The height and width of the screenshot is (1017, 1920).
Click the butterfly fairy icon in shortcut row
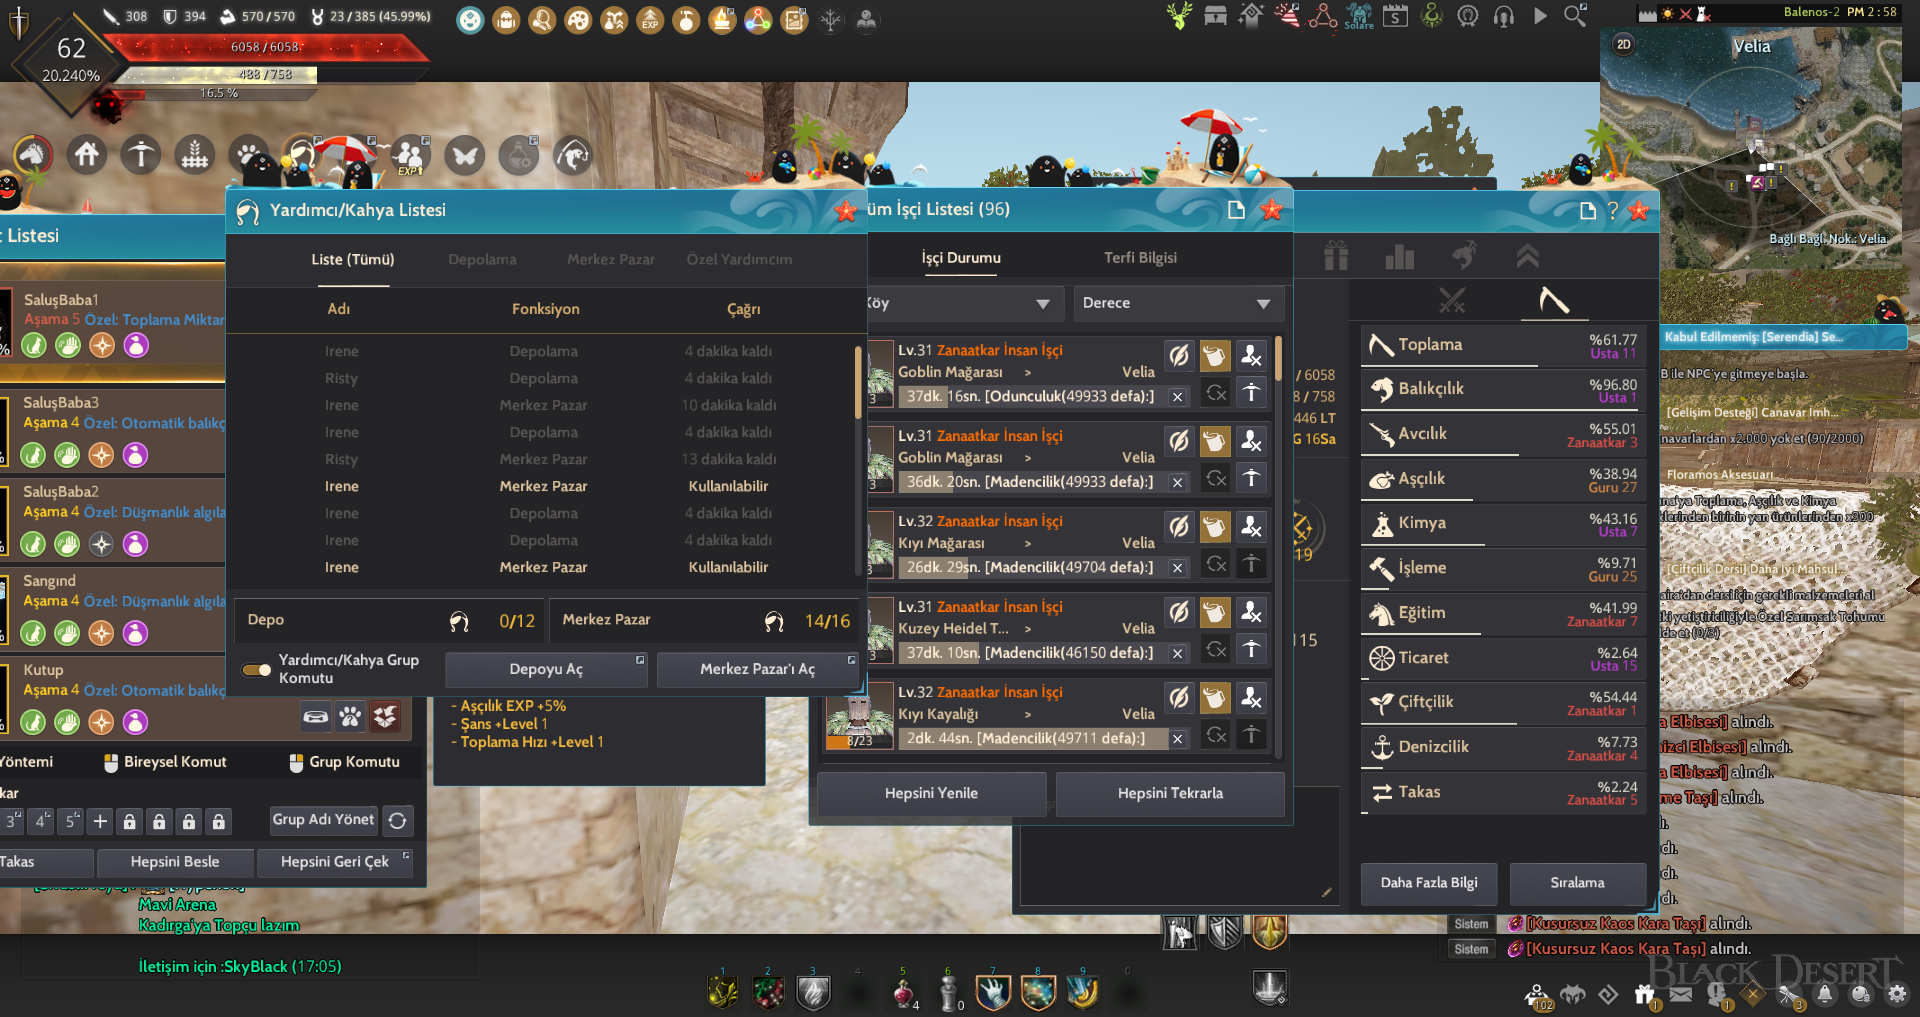[465, 155]
